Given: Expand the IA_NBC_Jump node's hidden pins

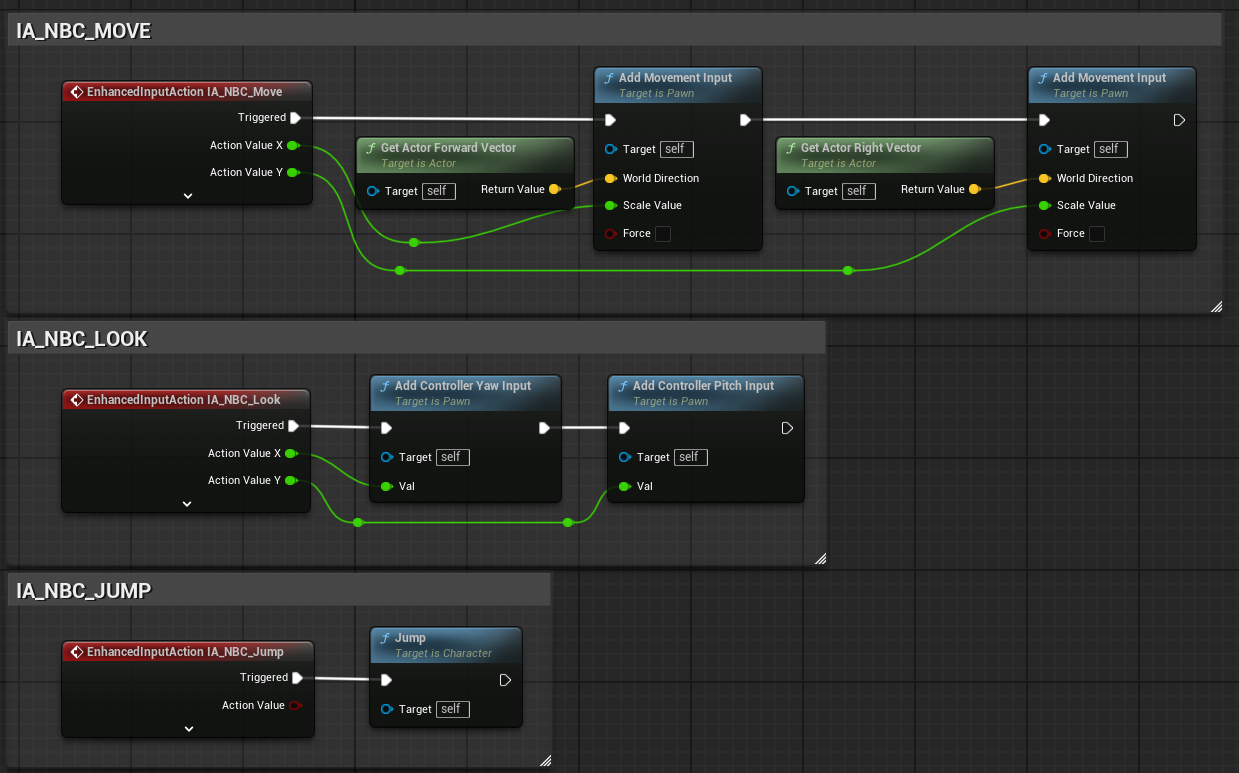Looking at the screenshot, I should [x=189, y=729].
